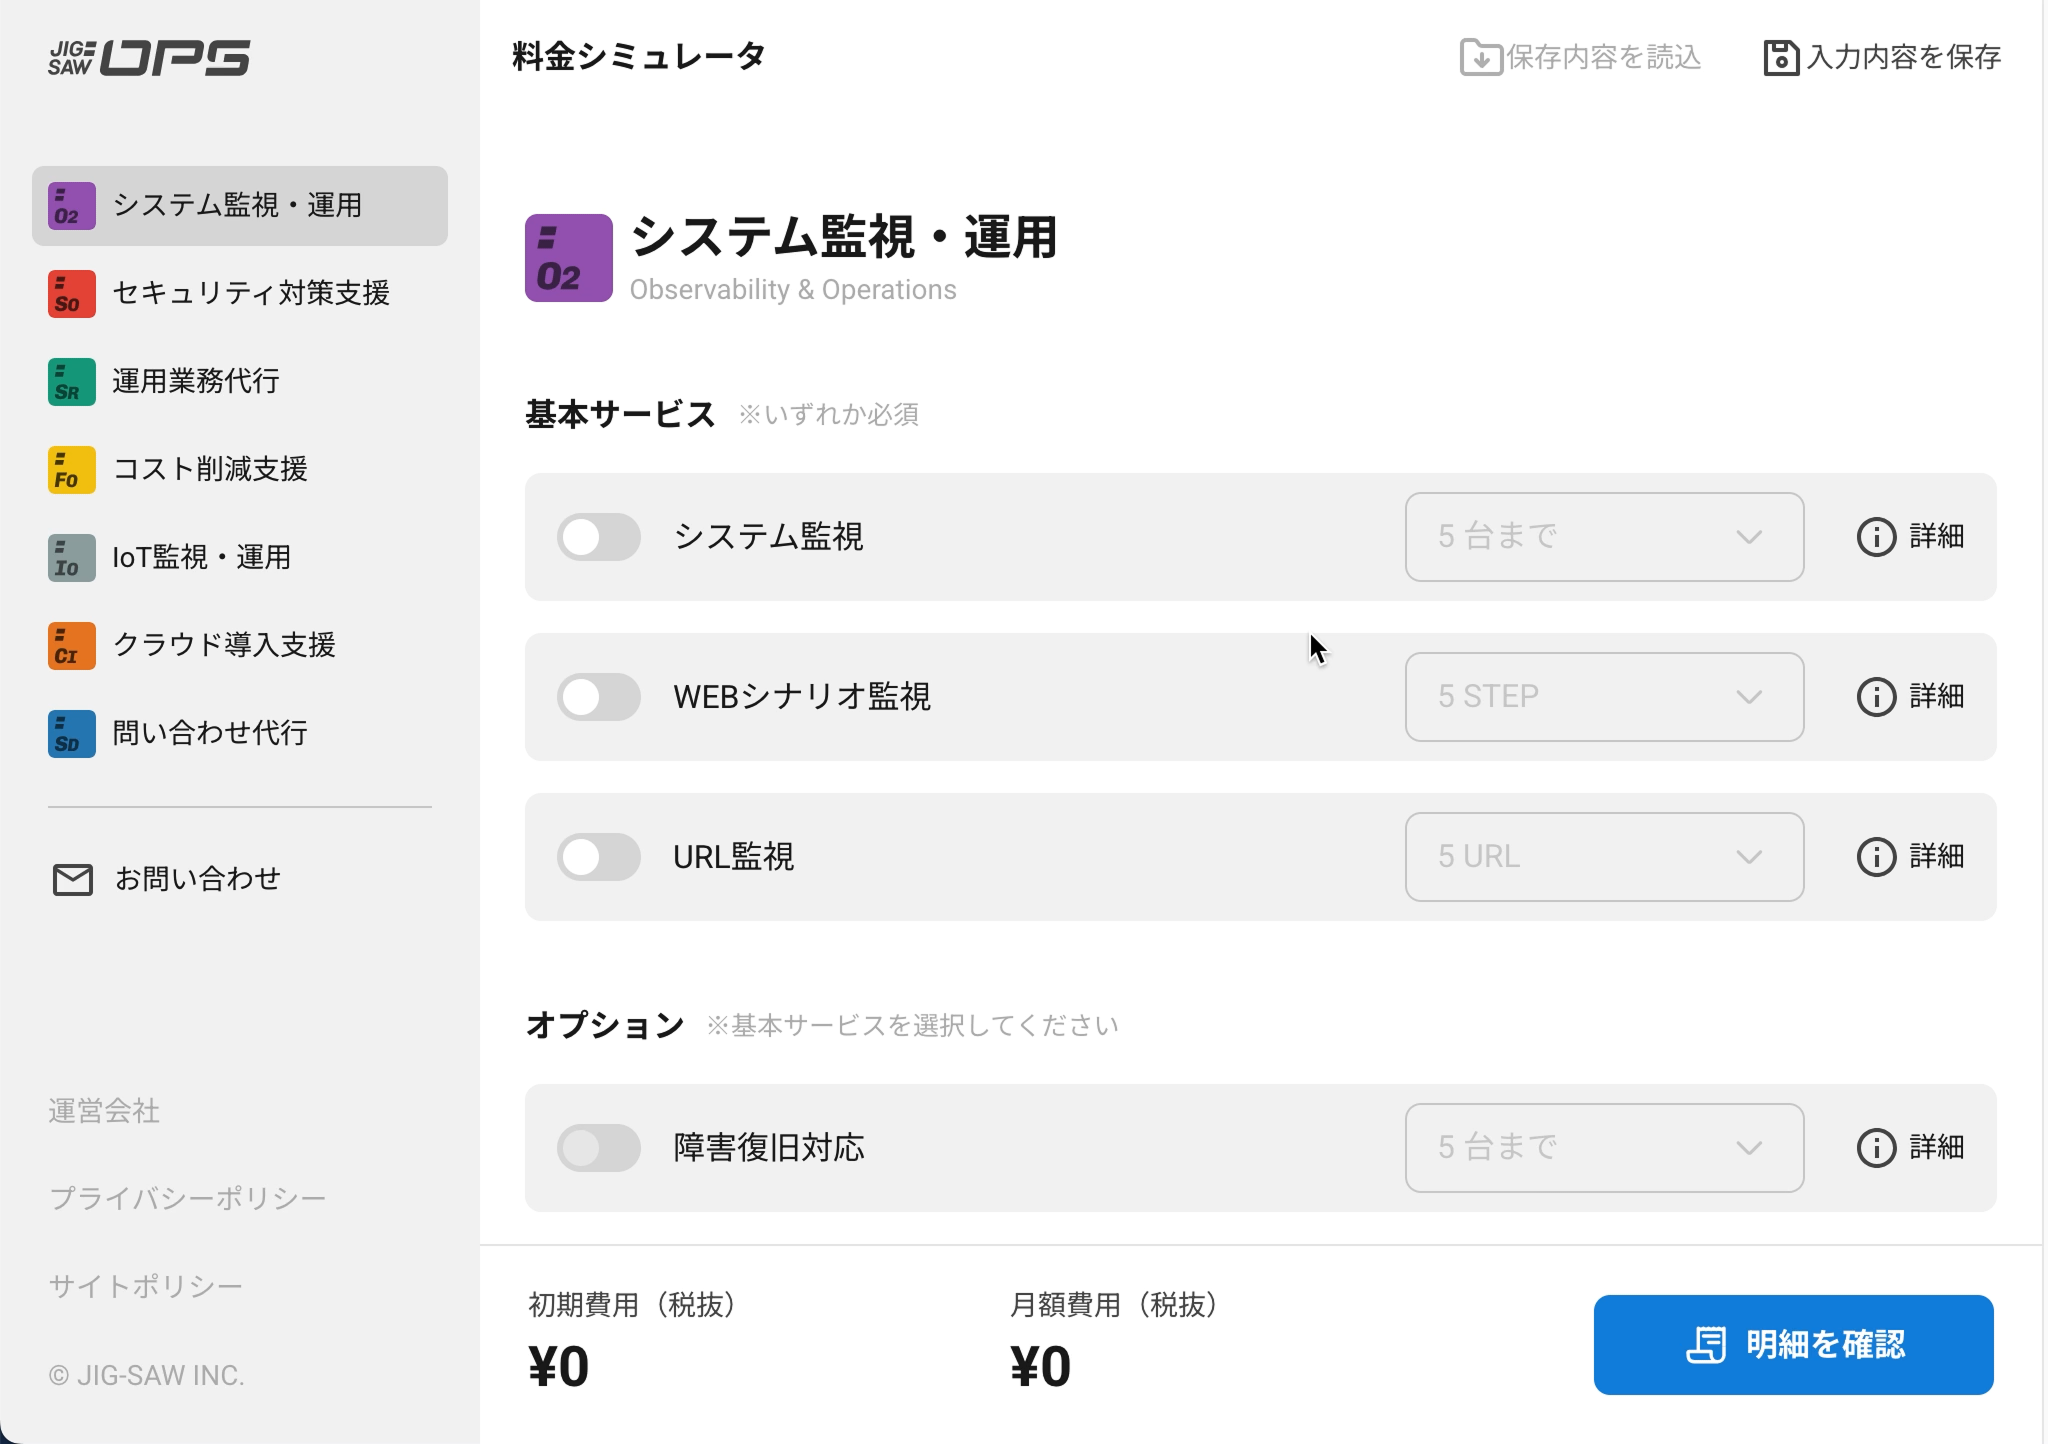Select システム監視・運用 in the sidebar menu
The width and height of the screenshot is (2048, 1444).
239,206
